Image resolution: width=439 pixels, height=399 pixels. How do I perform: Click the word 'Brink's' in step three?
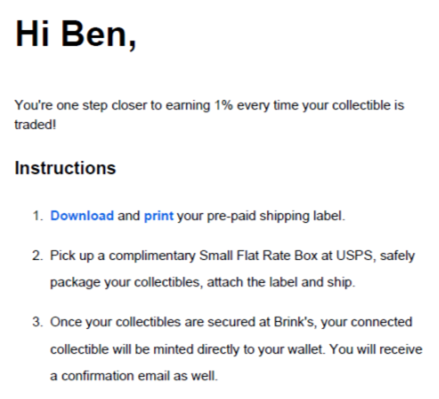click(x=294, y=322)
